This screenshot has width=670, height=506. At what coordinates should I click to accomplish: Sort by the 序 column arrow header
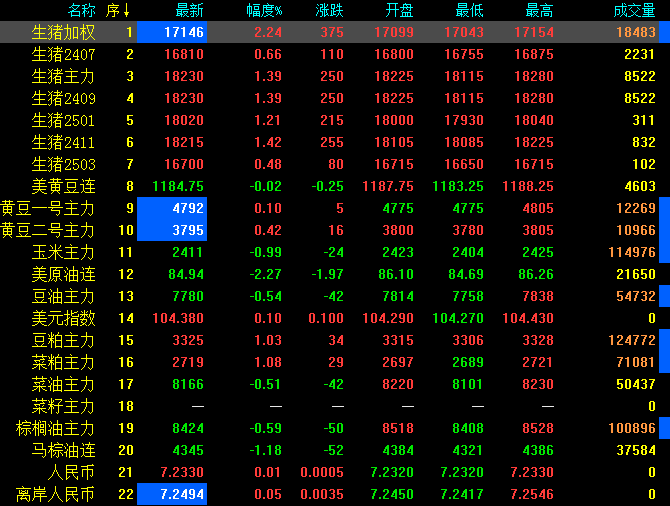click(x=118, y=10)
